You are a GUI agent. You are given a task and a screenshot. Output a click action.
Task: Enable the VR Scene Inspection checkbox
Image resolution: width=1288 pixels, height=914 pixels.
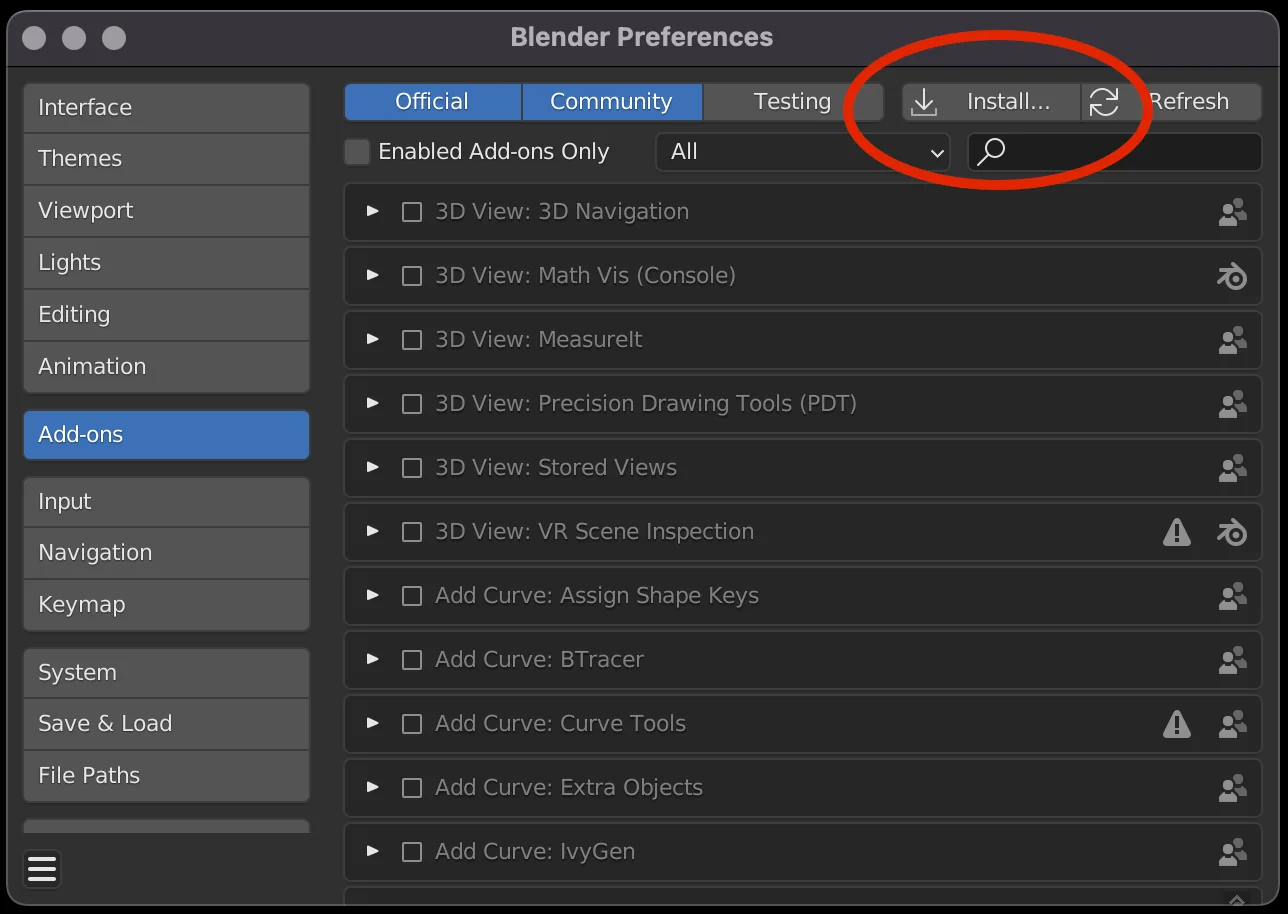412,532
